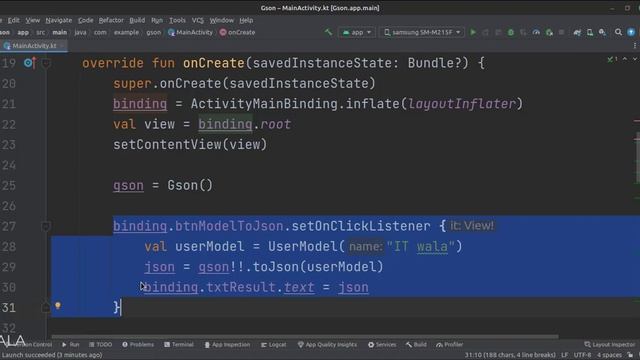
Task: Open App Quality Insights tool window
Action: tap(327, 344)
